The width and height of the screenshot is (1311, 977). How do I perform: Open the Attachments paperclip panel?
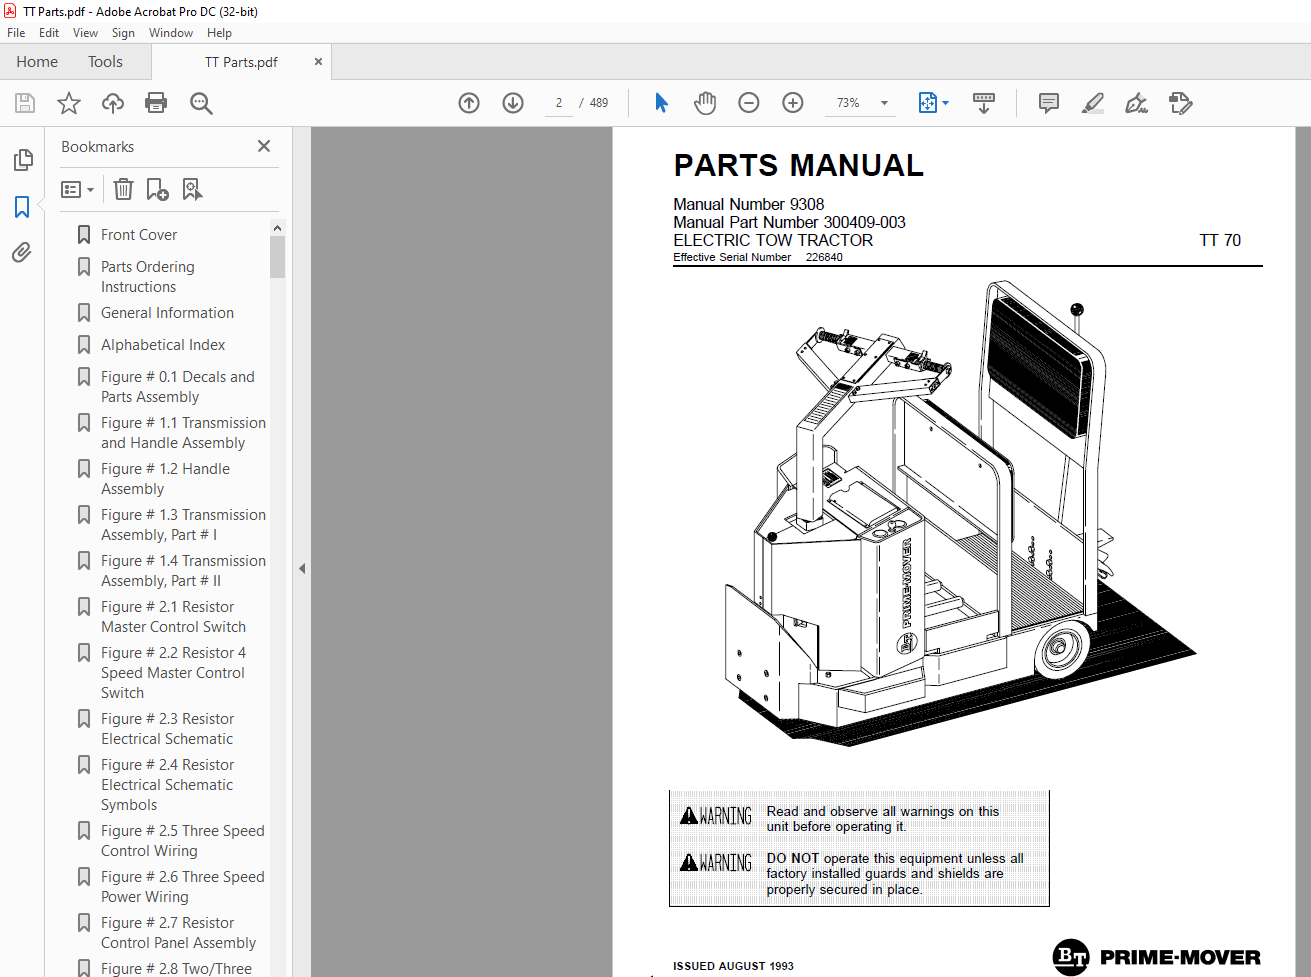pos(23,252)
